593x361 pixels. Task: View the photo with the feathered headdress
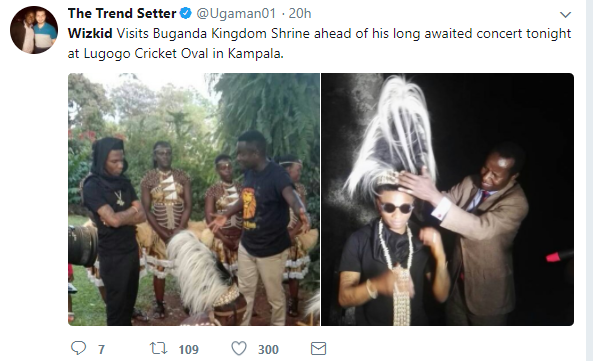[x=447, y=199]
